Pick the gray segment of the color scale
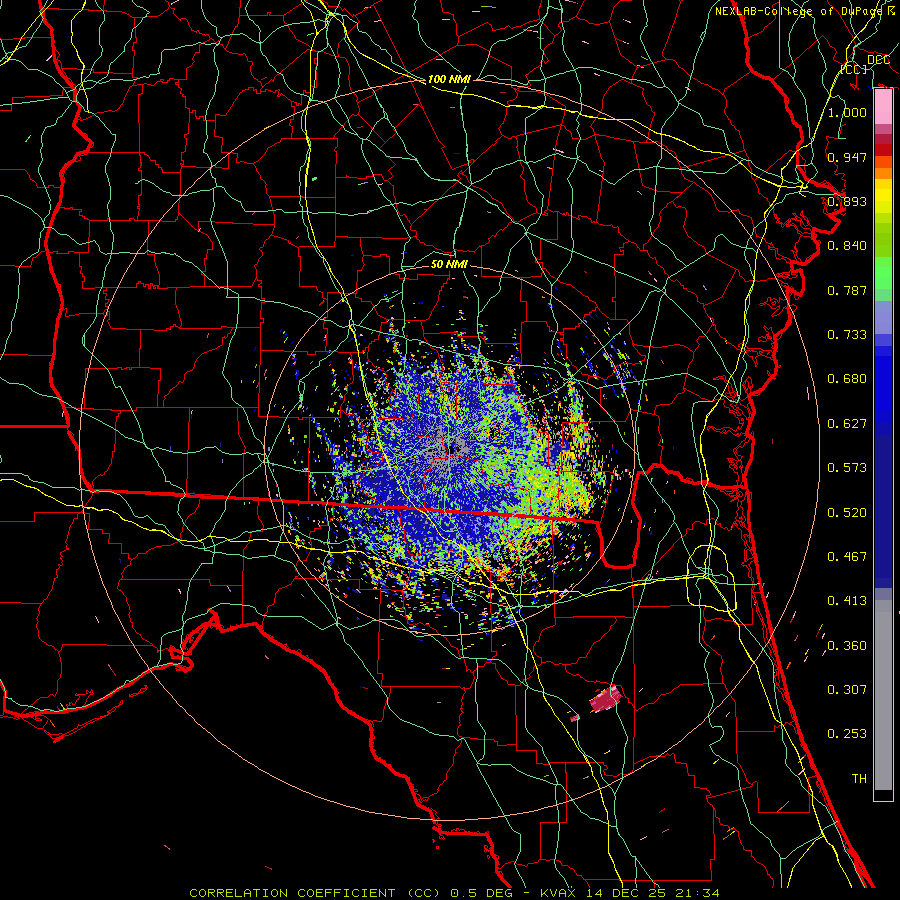Image resolution: width=900 pixels, height=900 pixels. click(x=883, y=695)
